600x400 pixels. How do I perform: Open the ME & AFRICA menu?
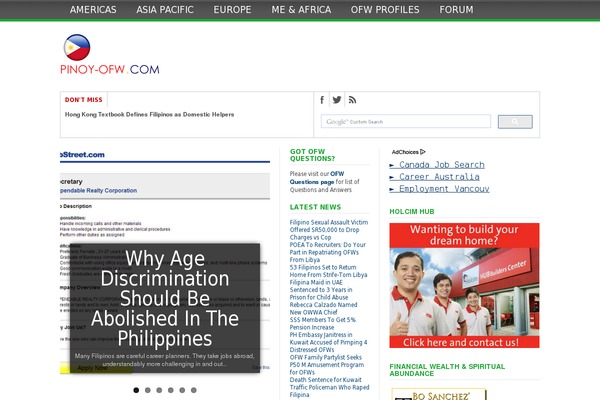[x=301, y=10]
